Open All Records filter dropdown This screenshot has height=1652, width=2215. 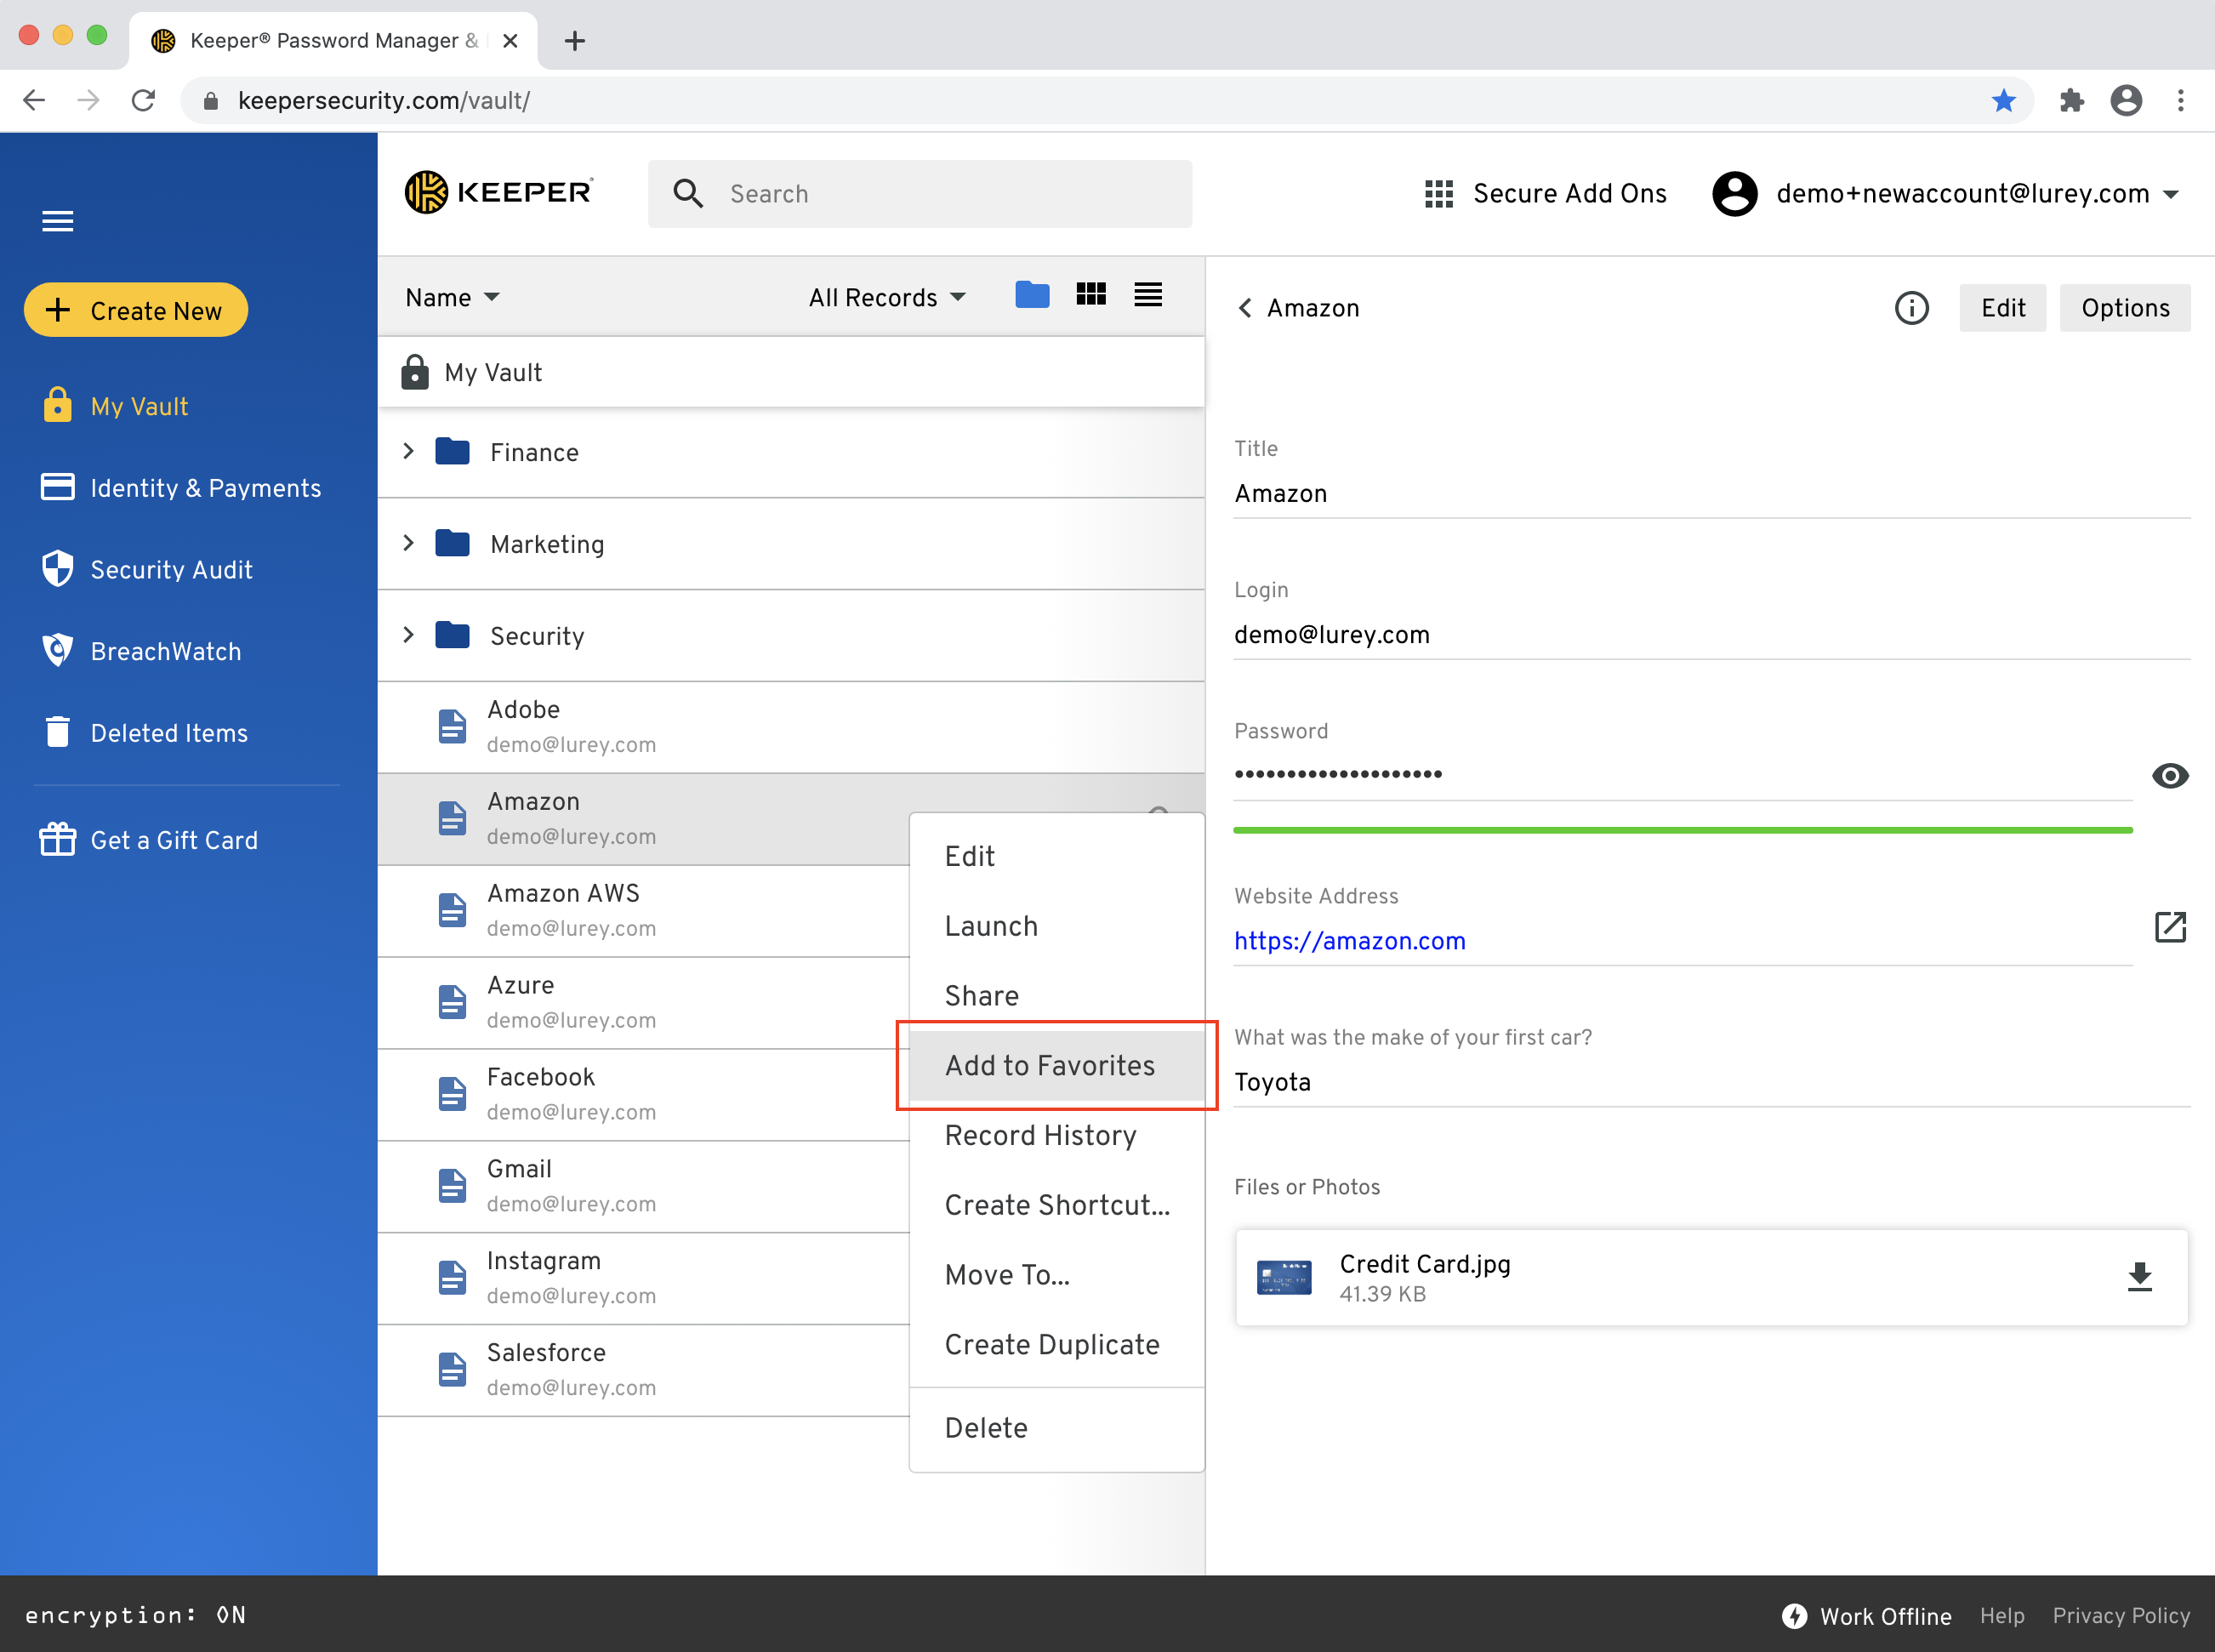(x=887, y=298)
